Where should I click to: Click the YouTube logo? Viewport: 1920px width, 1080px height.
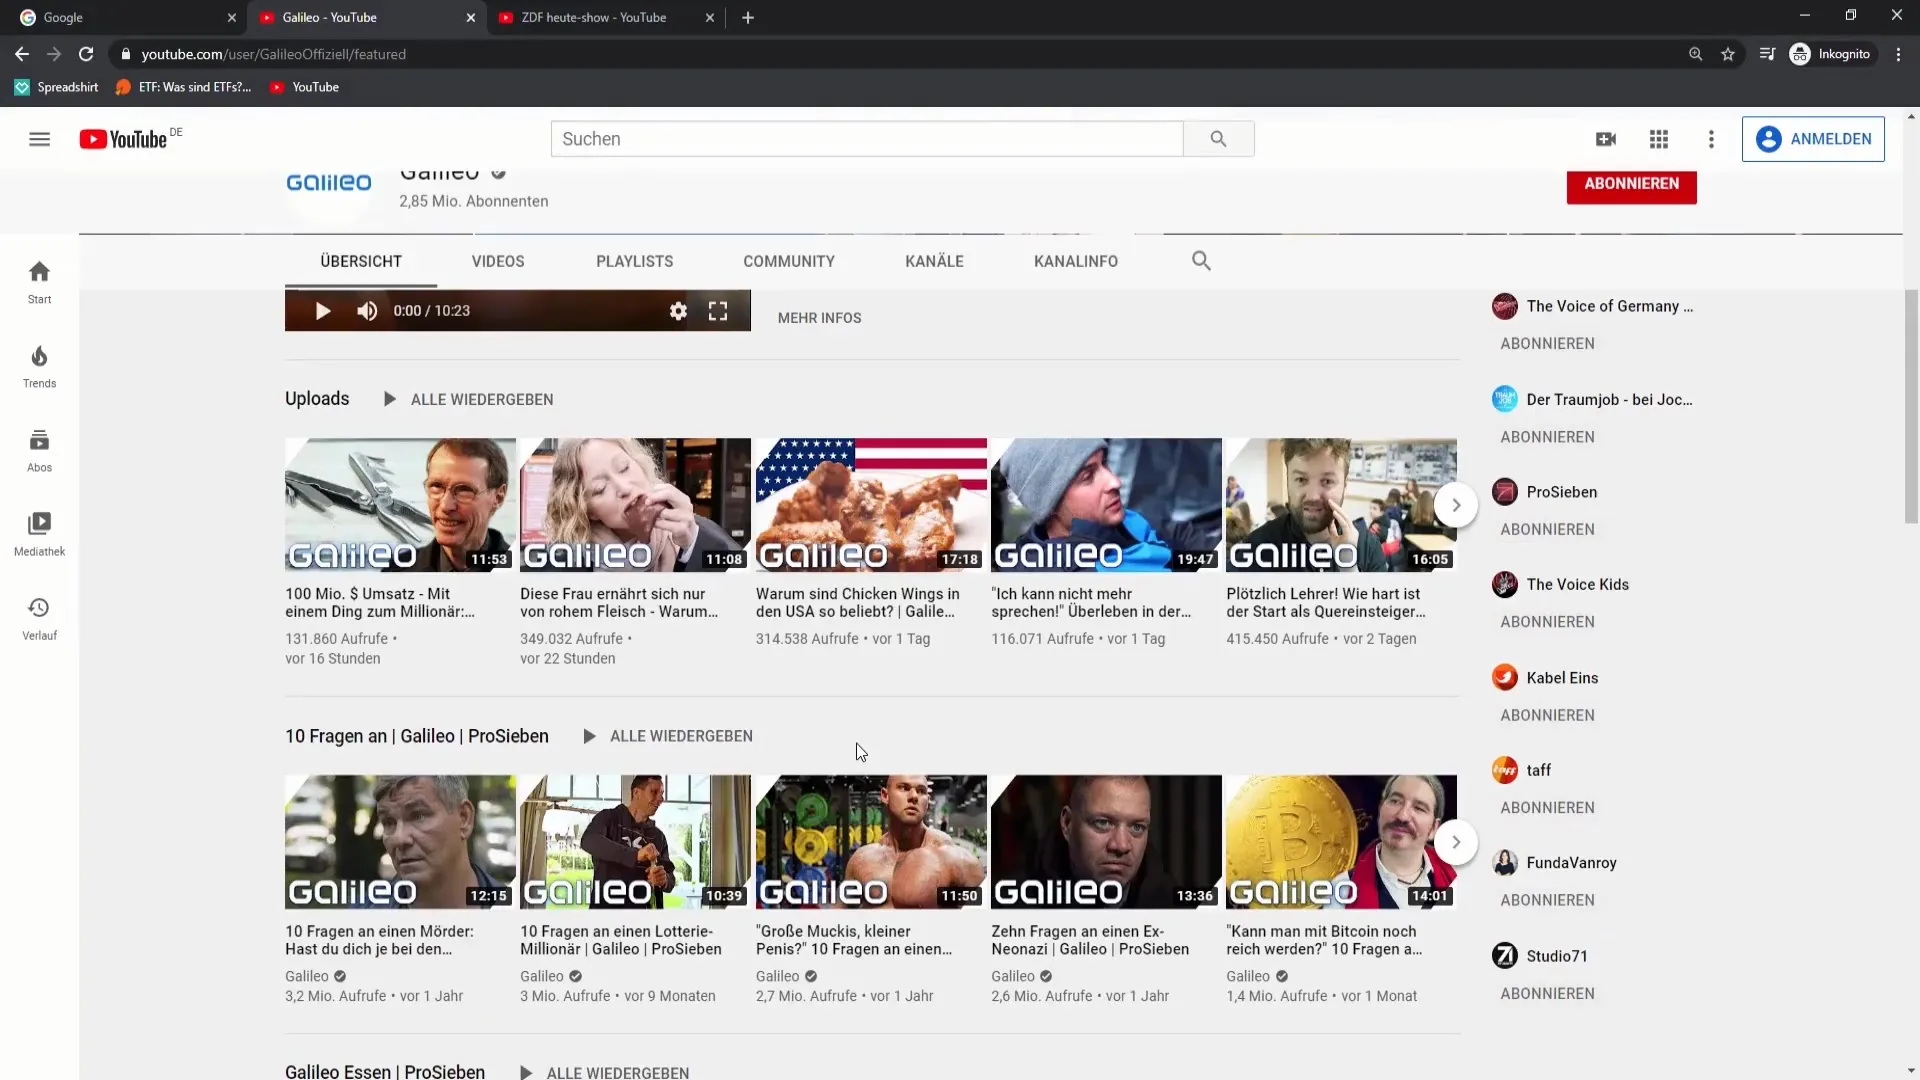pos(123,139)
